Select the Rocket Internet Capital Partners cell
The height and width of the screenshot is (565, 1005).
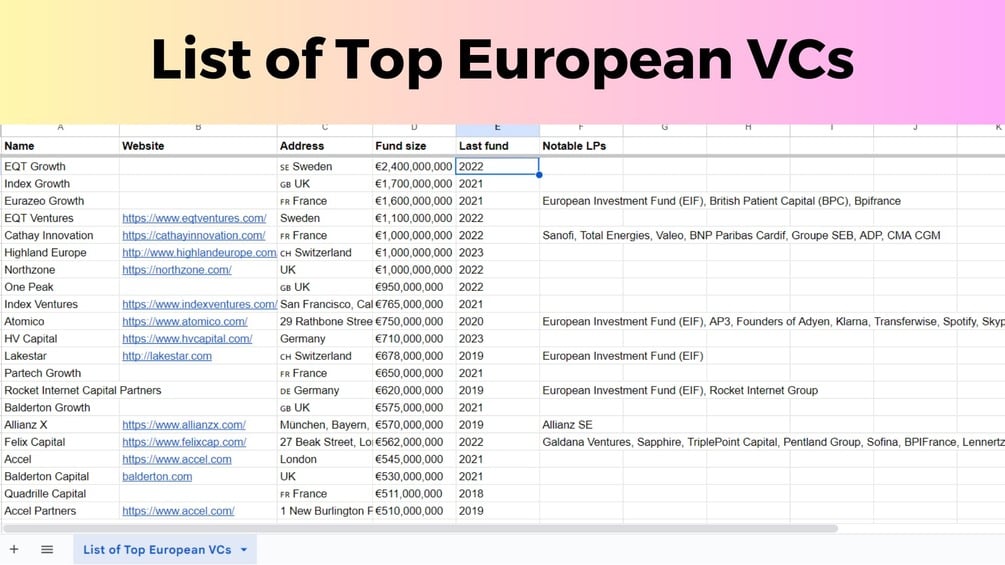(x=83, y=391)
